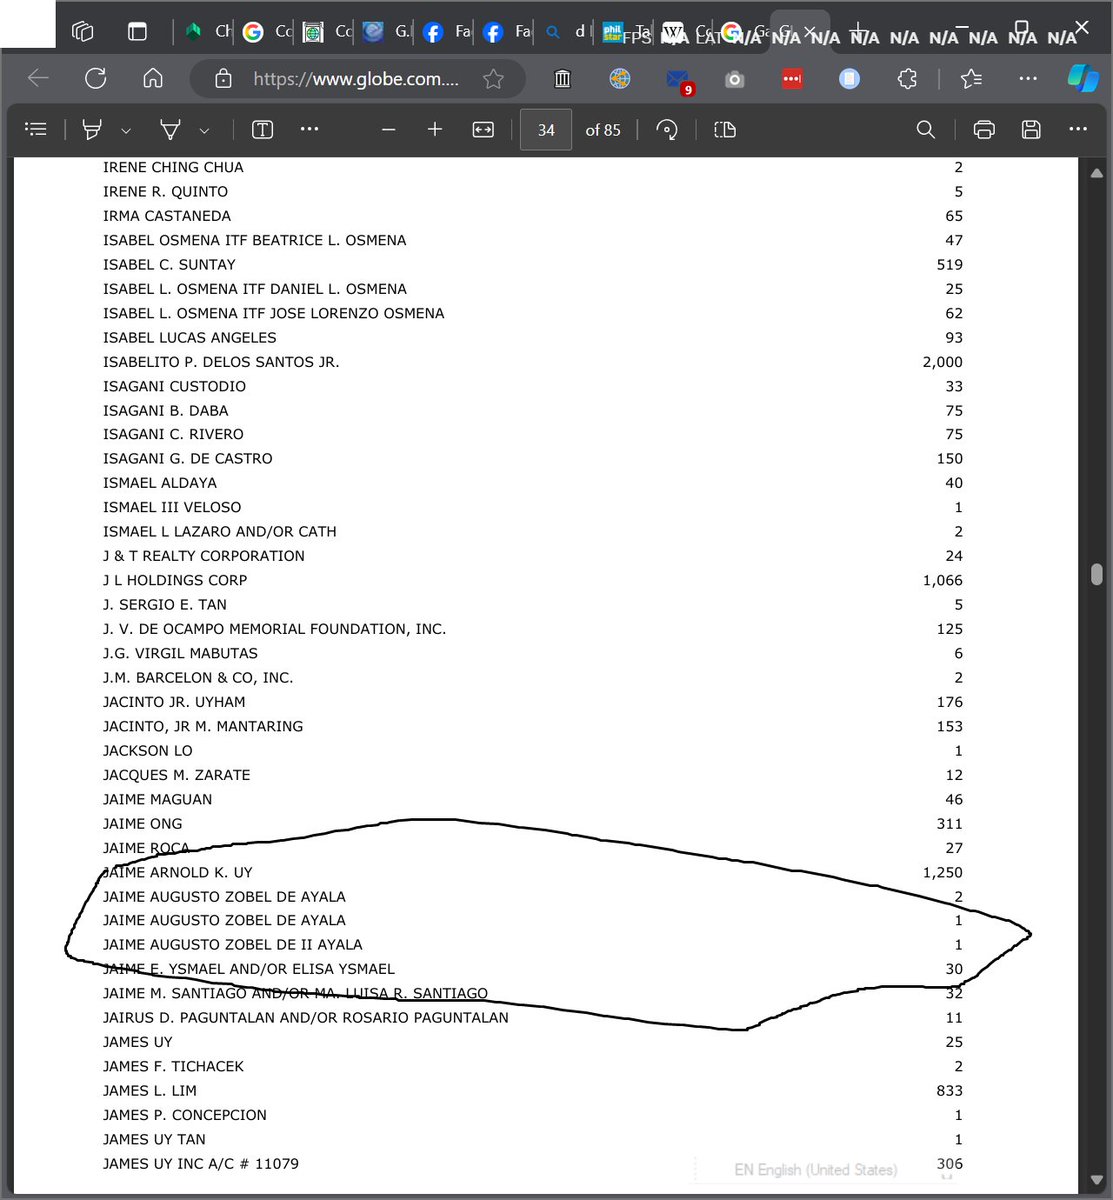Open the PDF toolbar more options menu
The width and height of the screenshot is (1113, 1200).
pos(1077,129)
